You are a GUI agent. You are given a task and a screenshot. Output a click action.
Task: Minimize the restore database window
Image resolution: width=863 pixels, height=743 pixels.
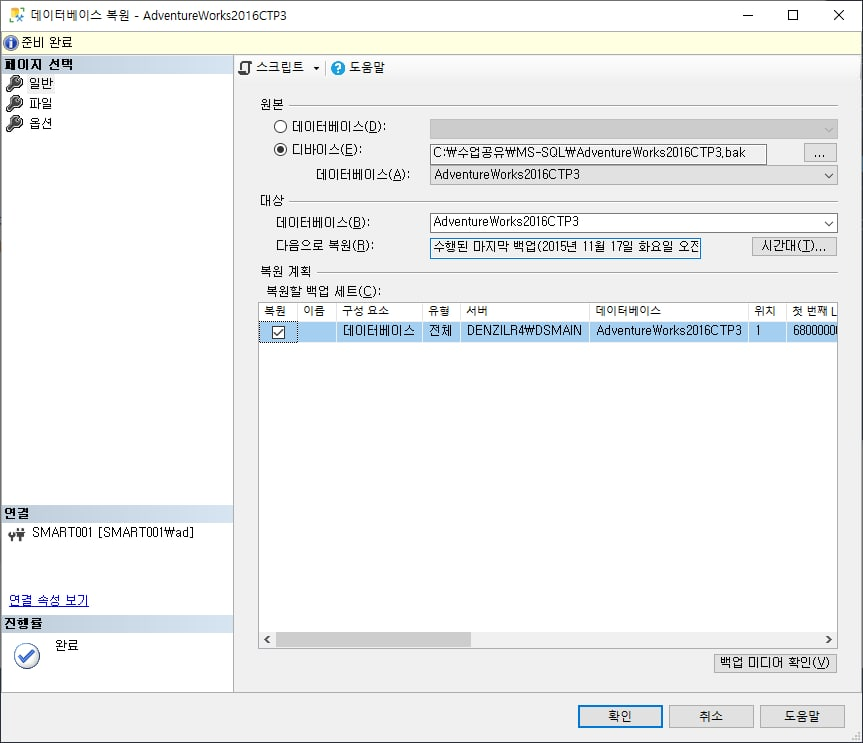coord(747,15)
